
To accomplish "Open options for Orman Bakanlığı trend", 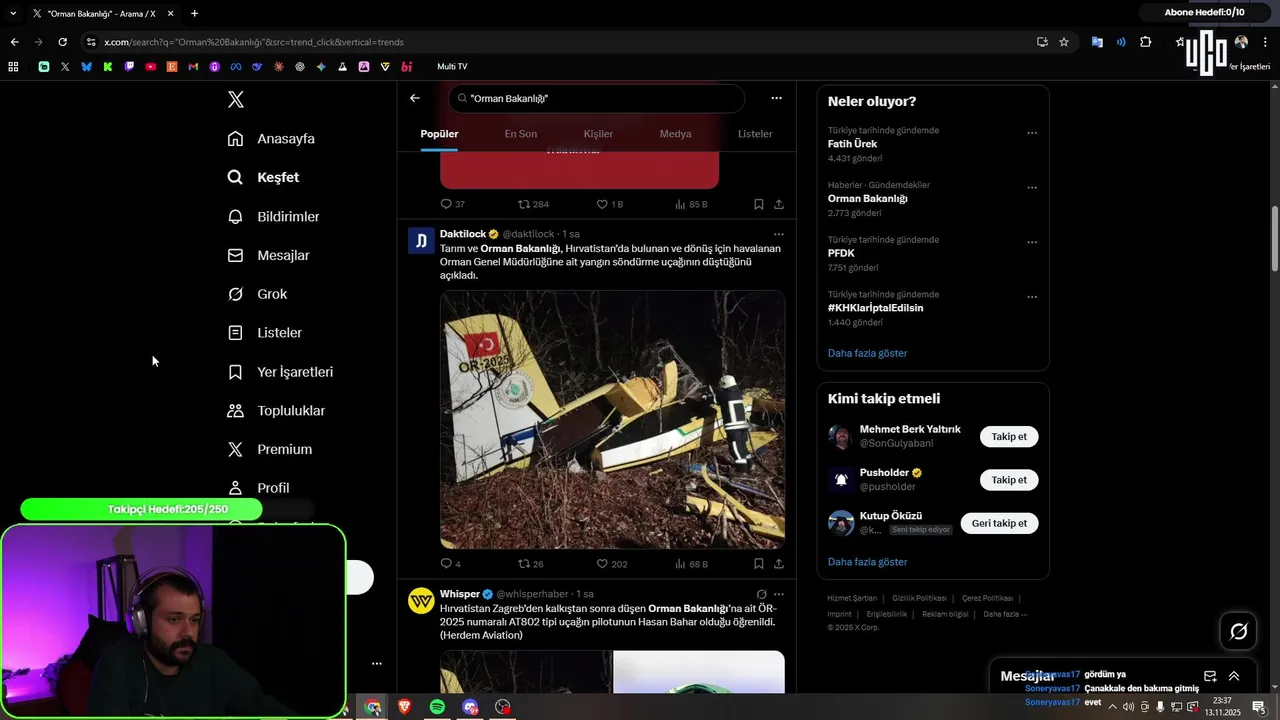I will 1032,188.
